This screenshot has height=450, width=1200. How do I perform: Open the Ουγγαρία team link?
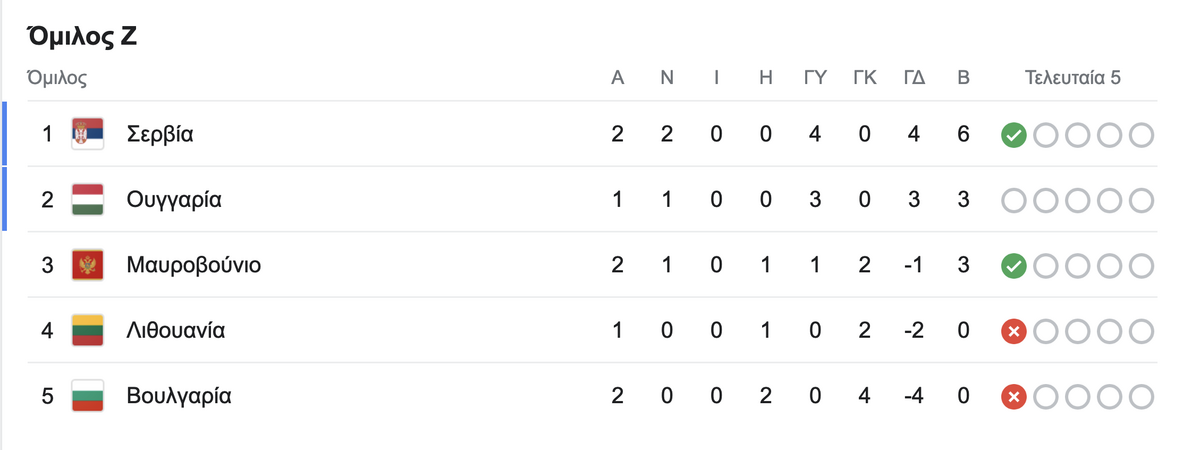point(174,200)
